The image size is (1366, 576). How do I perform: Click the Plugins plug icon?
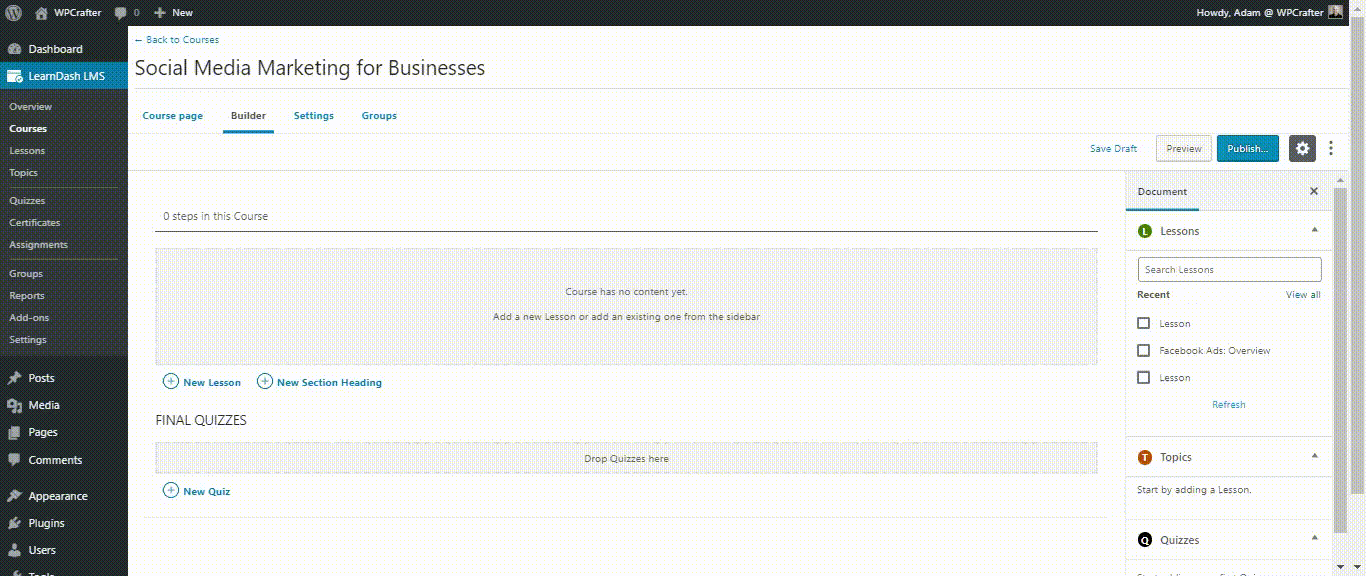point(14,523)
